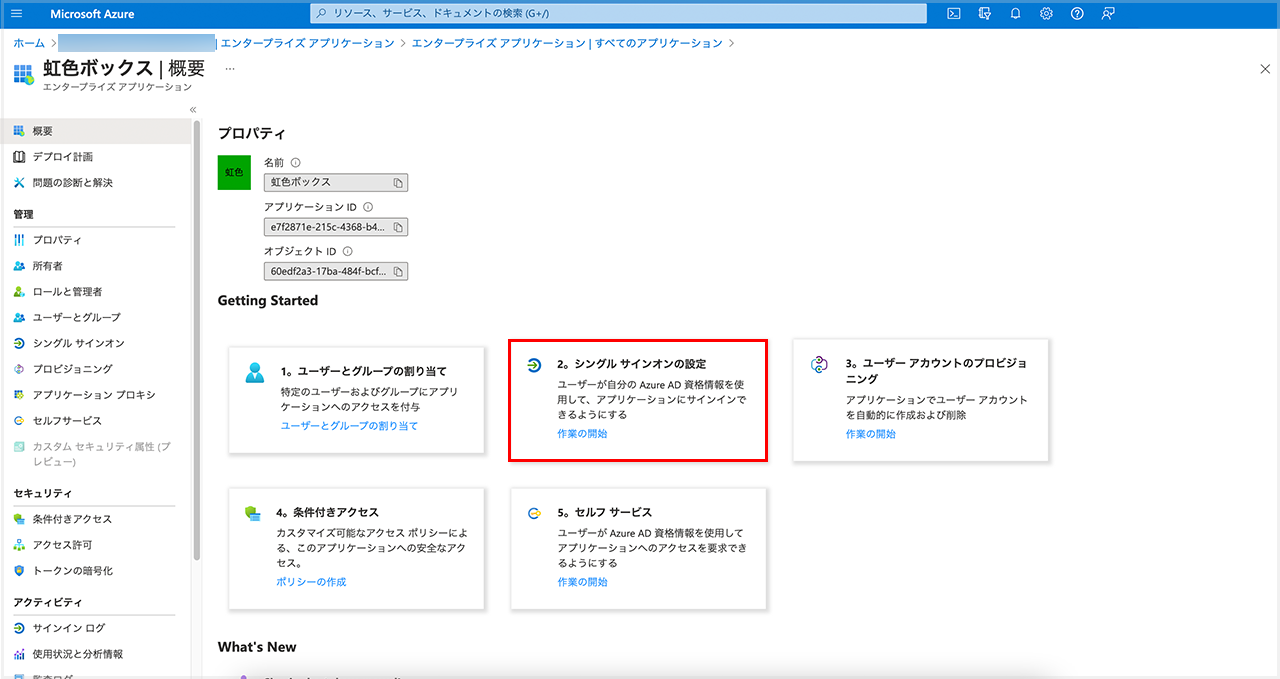Click info icon next to 名前
This screenshot has width=1280, height=679.
click(x=296, y=163)
